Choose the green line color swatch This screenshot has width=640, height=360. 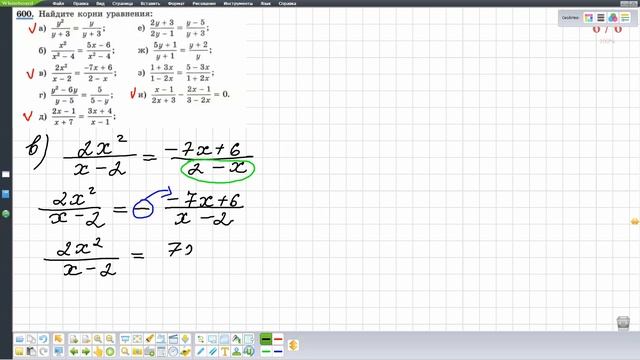266,351
